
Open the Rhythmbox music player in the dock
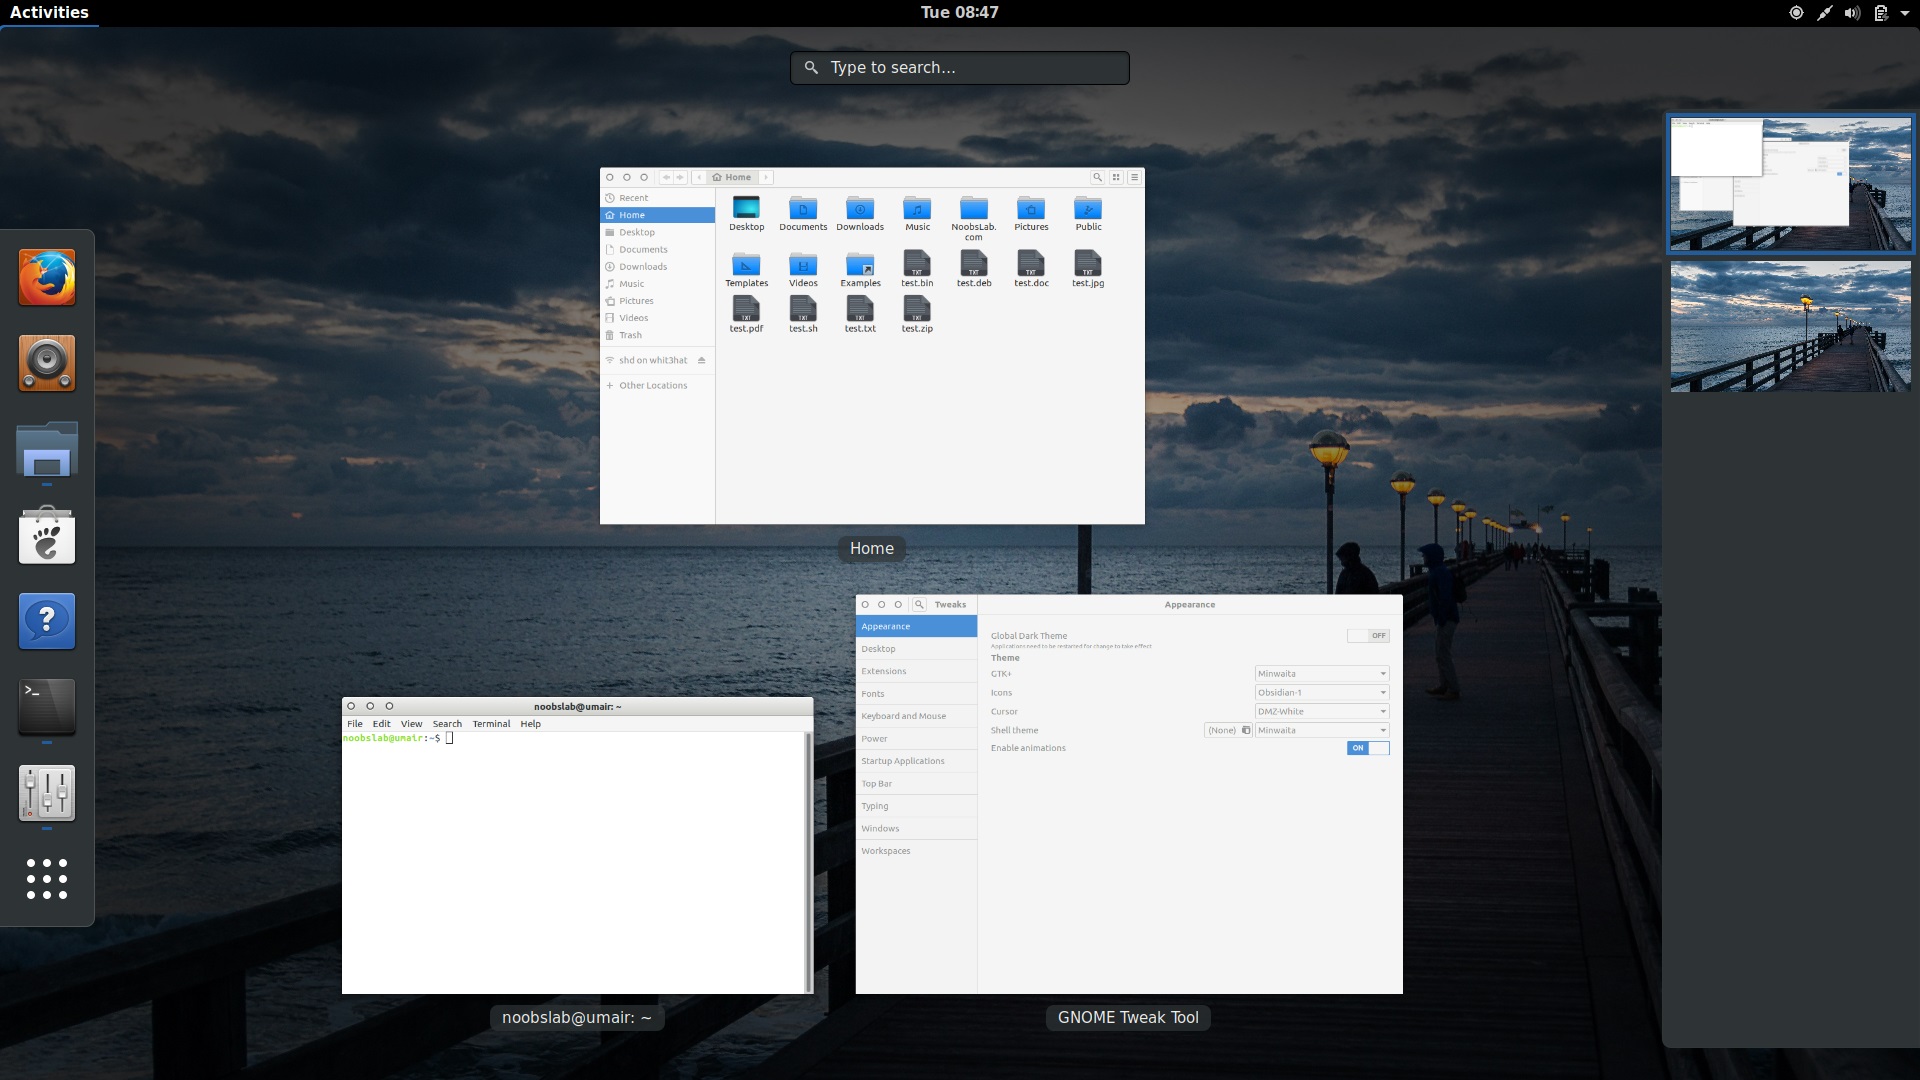(46, 363)
